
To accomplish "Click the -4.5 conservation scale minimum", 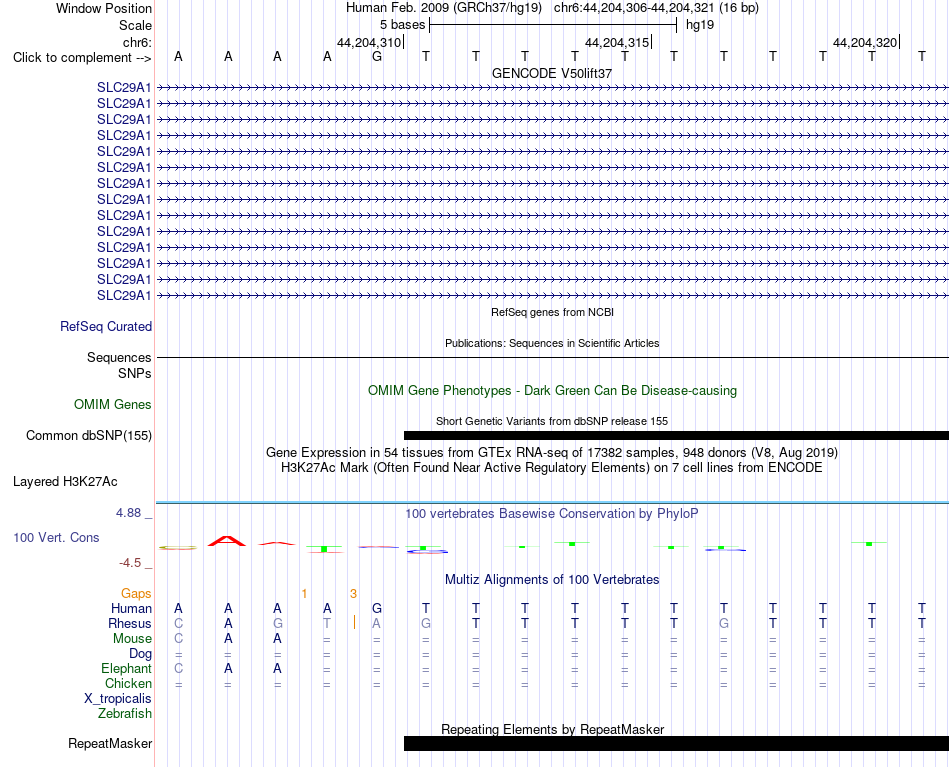I will [130, 563].
